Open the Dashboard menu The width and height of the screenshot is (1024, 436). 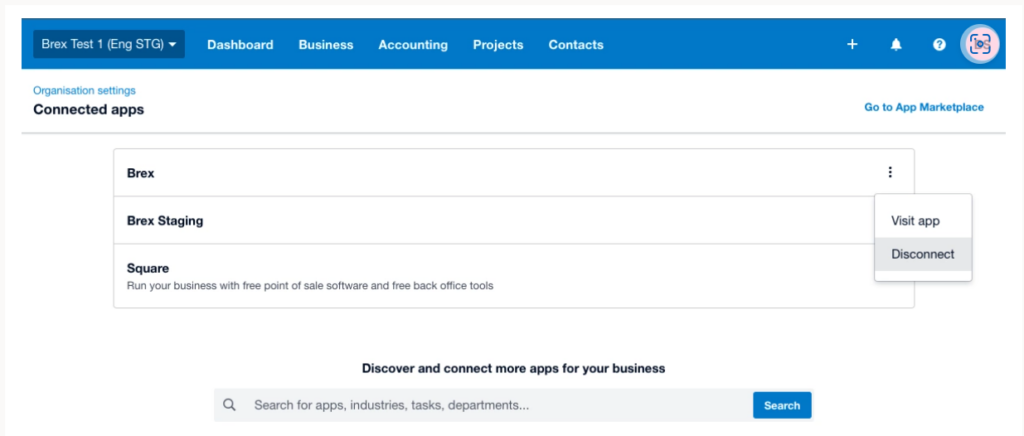click(240, 45)
